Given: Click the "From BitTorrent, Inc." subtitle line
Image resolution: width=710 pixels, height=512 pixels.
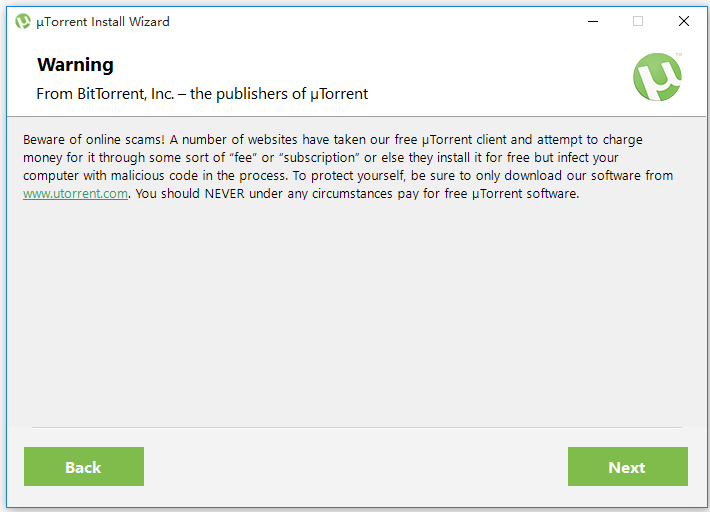Looking at the screenshot, I should click(202, 94).
